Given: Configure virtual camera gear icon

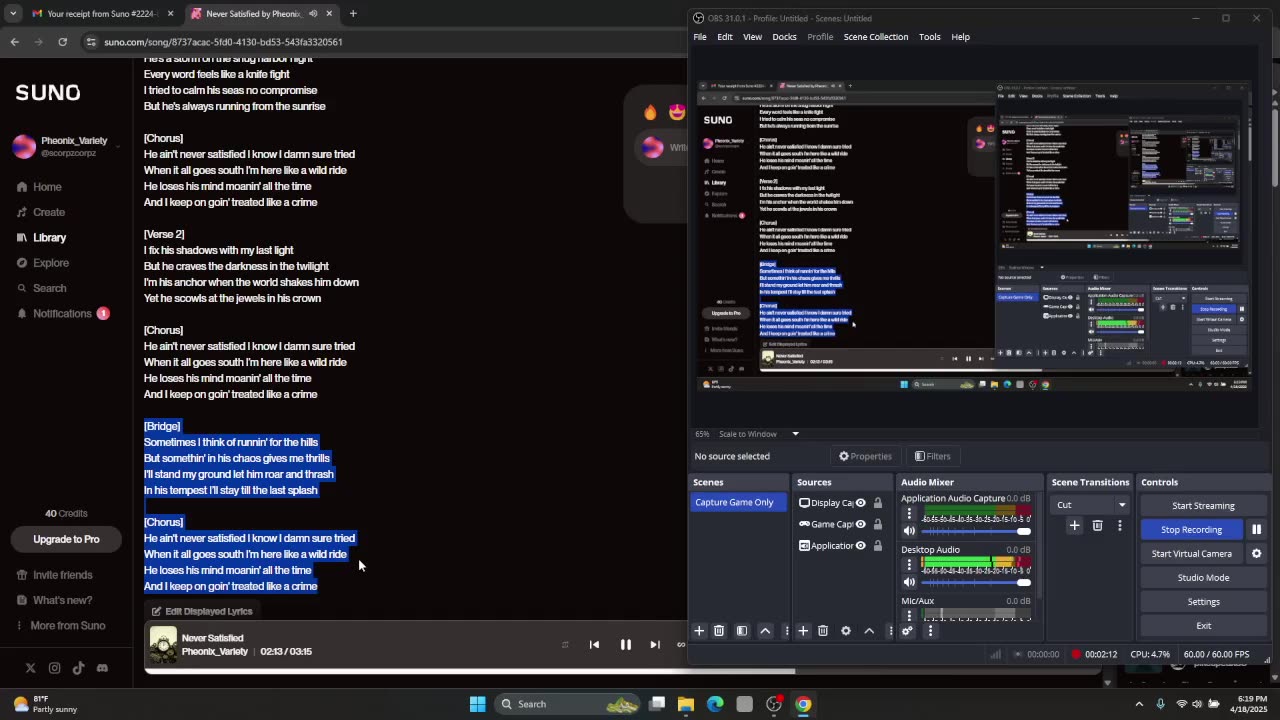Looking at the screenshot, I should [x=1257, y=553].
